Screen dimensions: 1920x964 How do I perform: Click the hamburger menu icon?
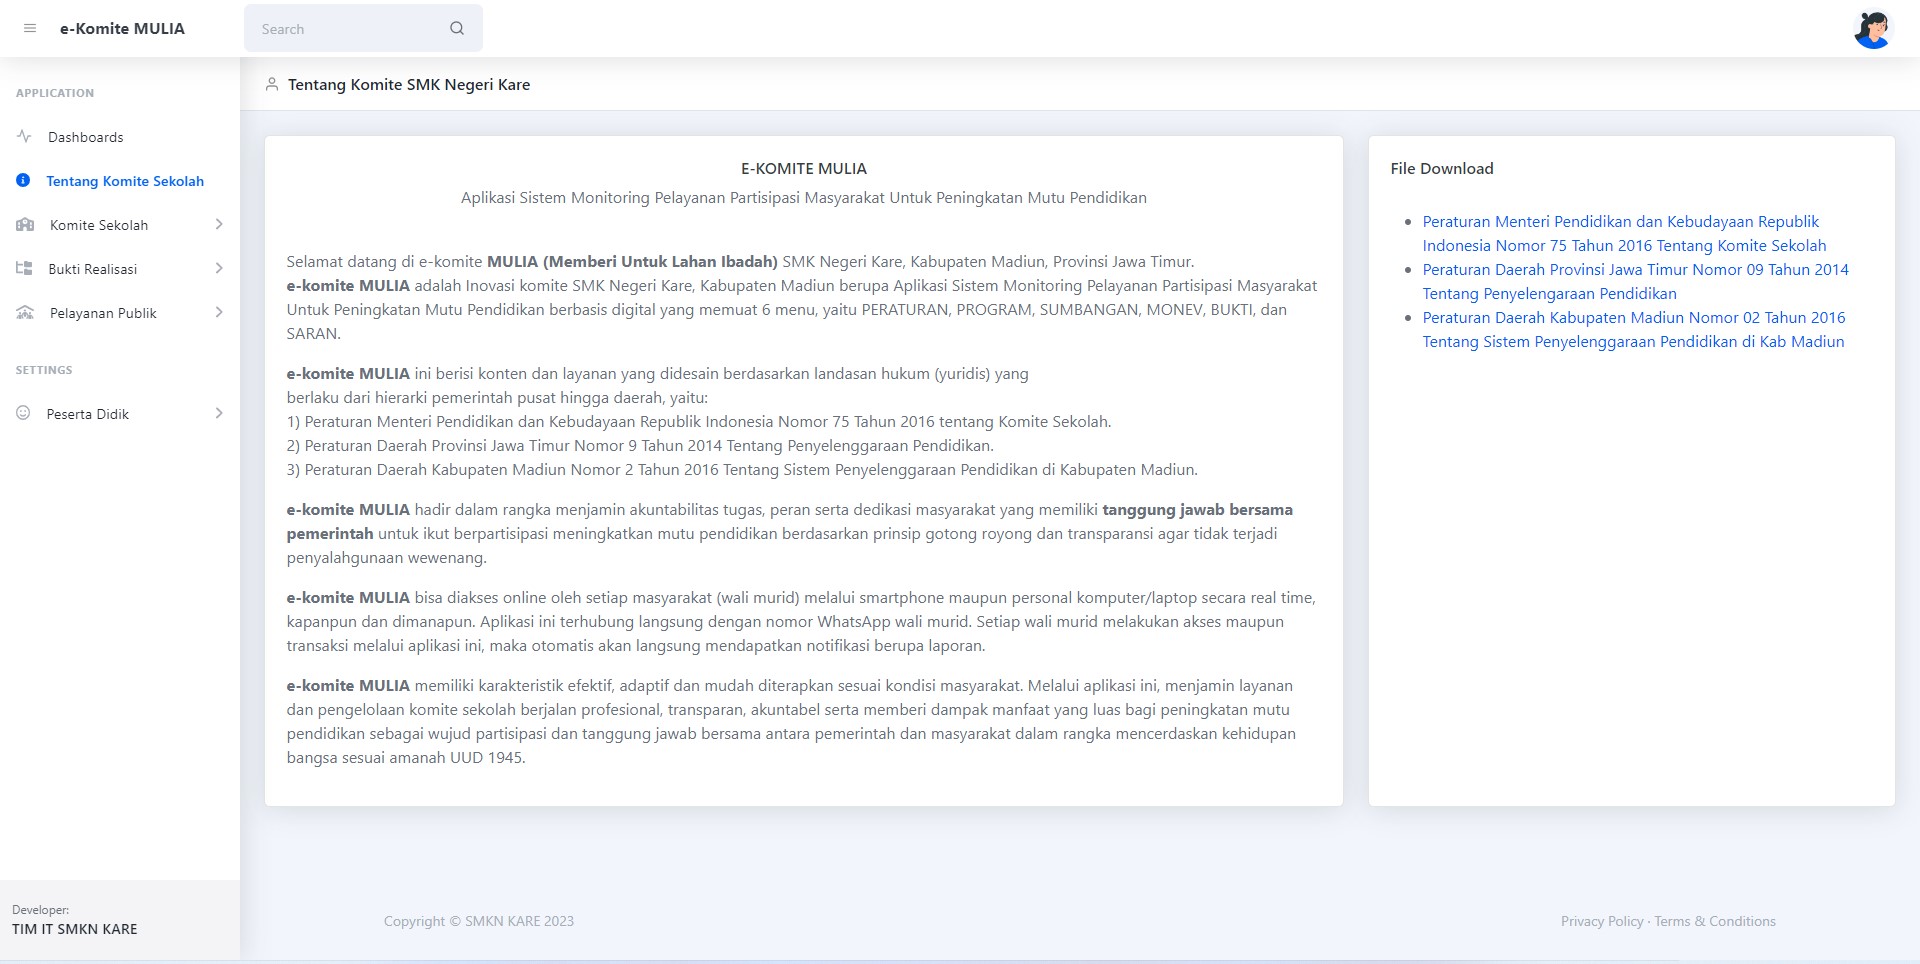[30, 29]
